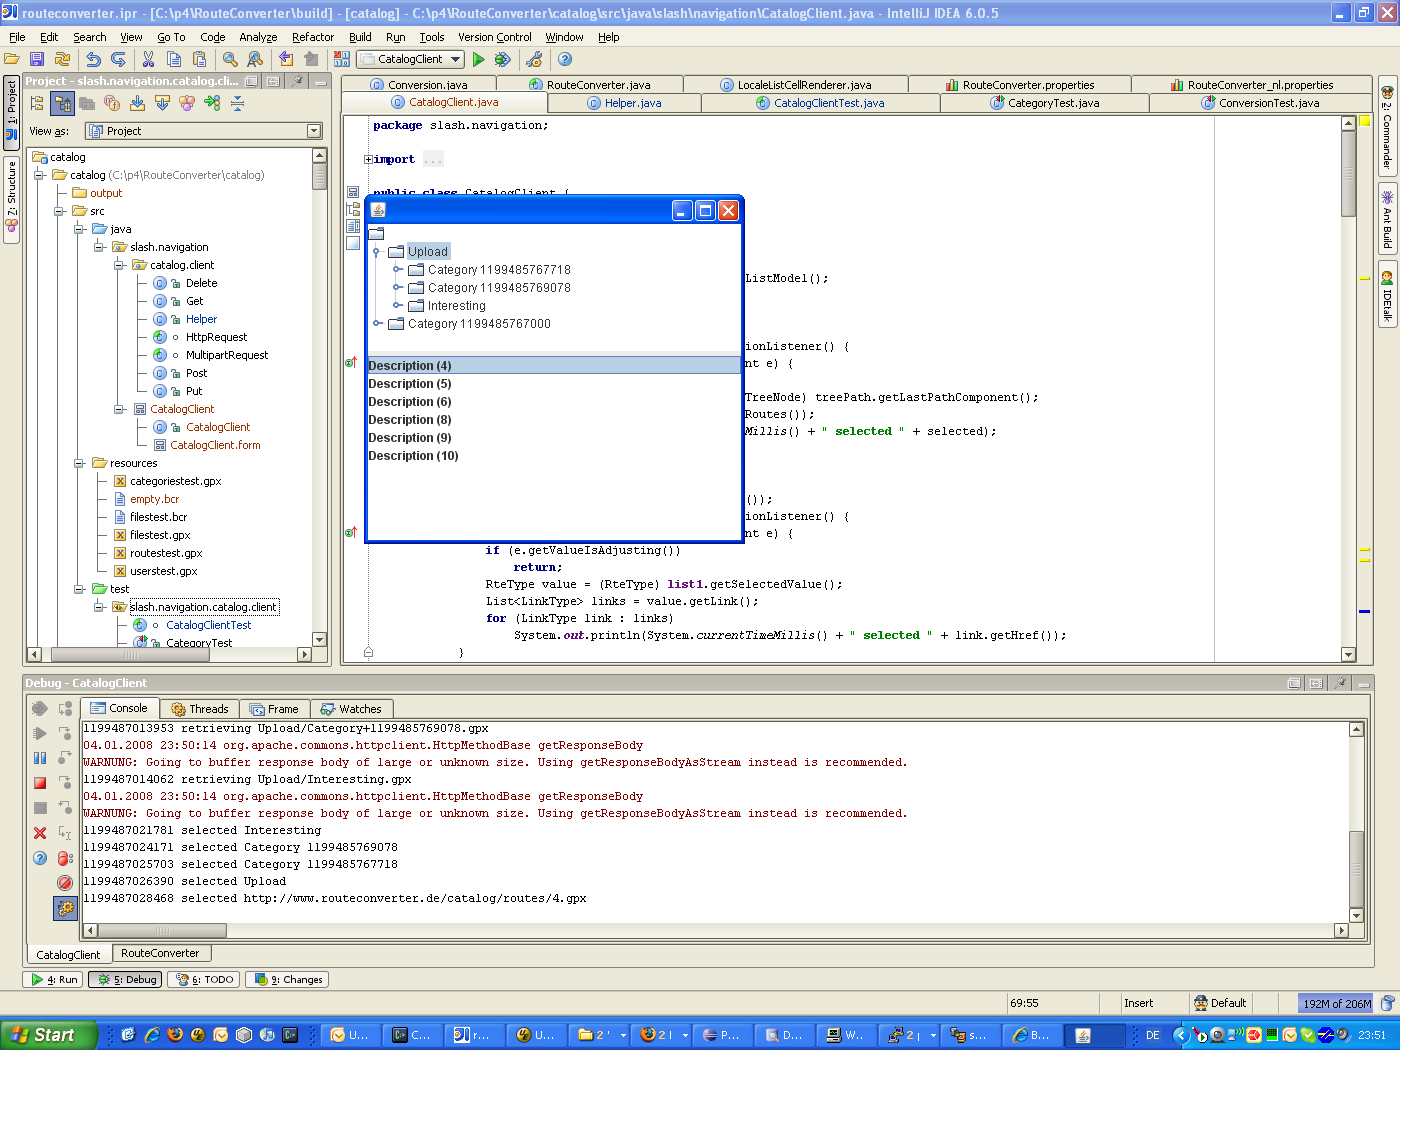
Task: Click the Cut scissors icon in toolbar
Action: [x=148, y=60]
